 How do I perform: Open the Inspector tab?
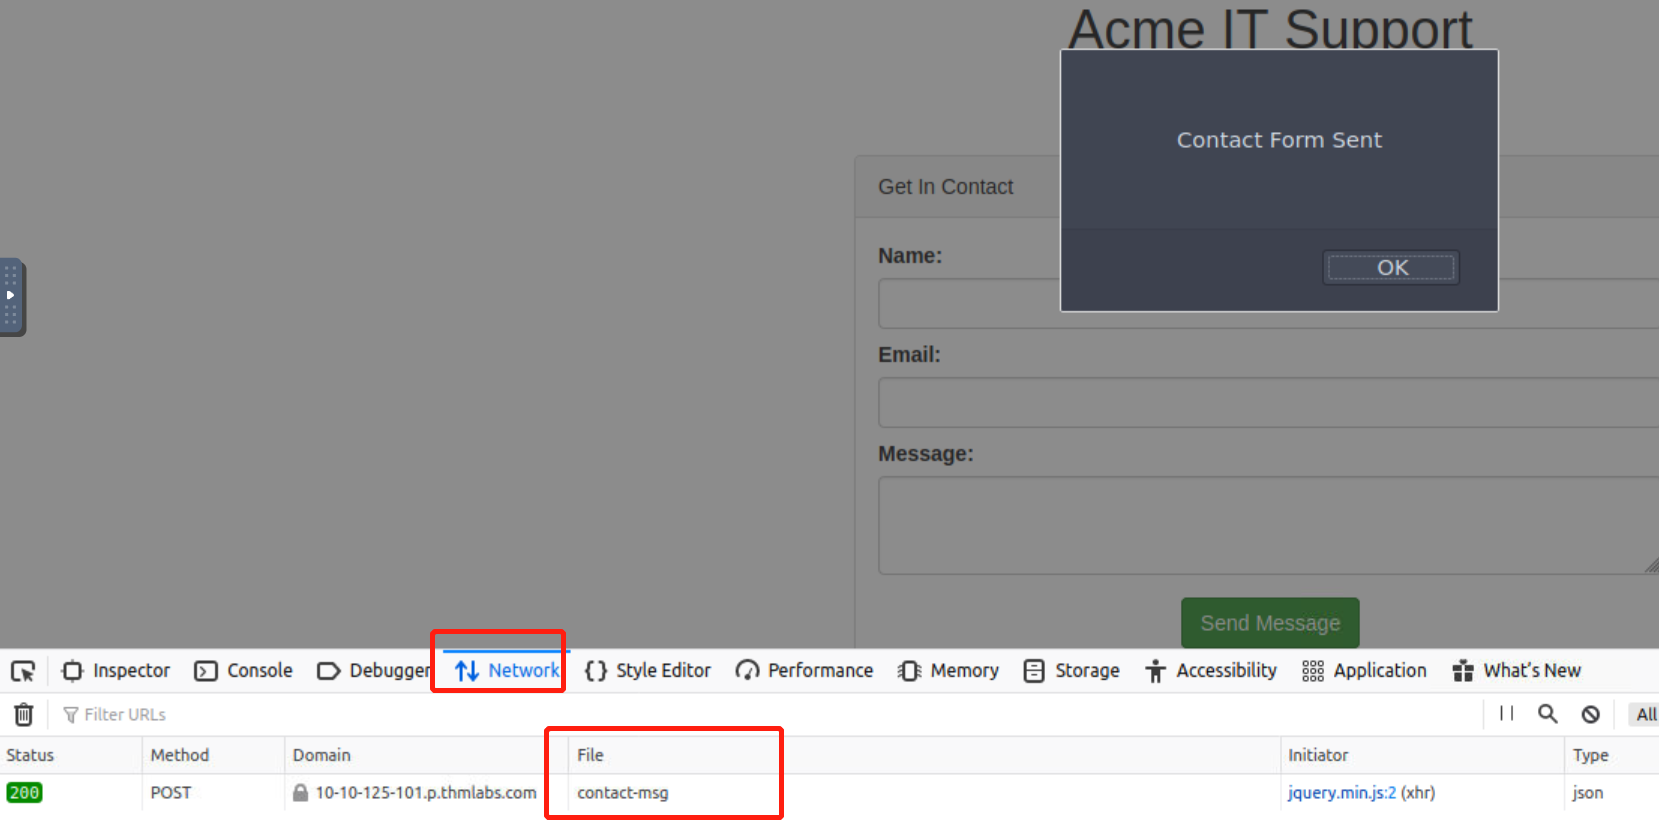click(116, 671)
